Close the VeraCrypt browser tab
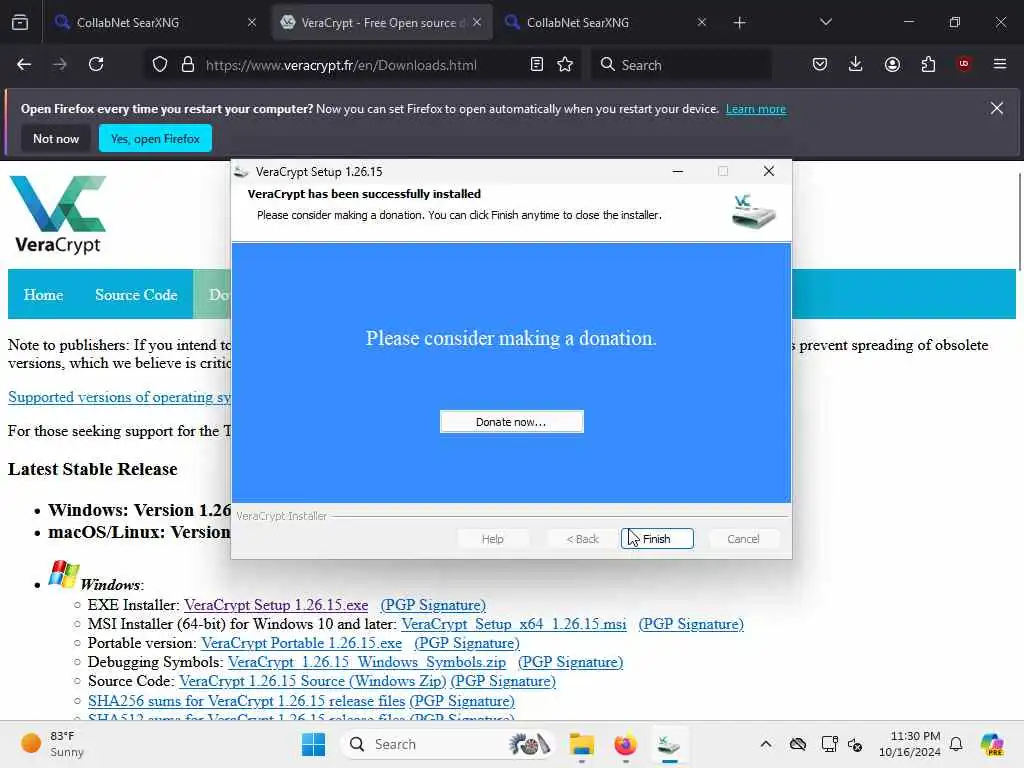Viewport: 1024px width, 768px height. click(x=477, y=22)
